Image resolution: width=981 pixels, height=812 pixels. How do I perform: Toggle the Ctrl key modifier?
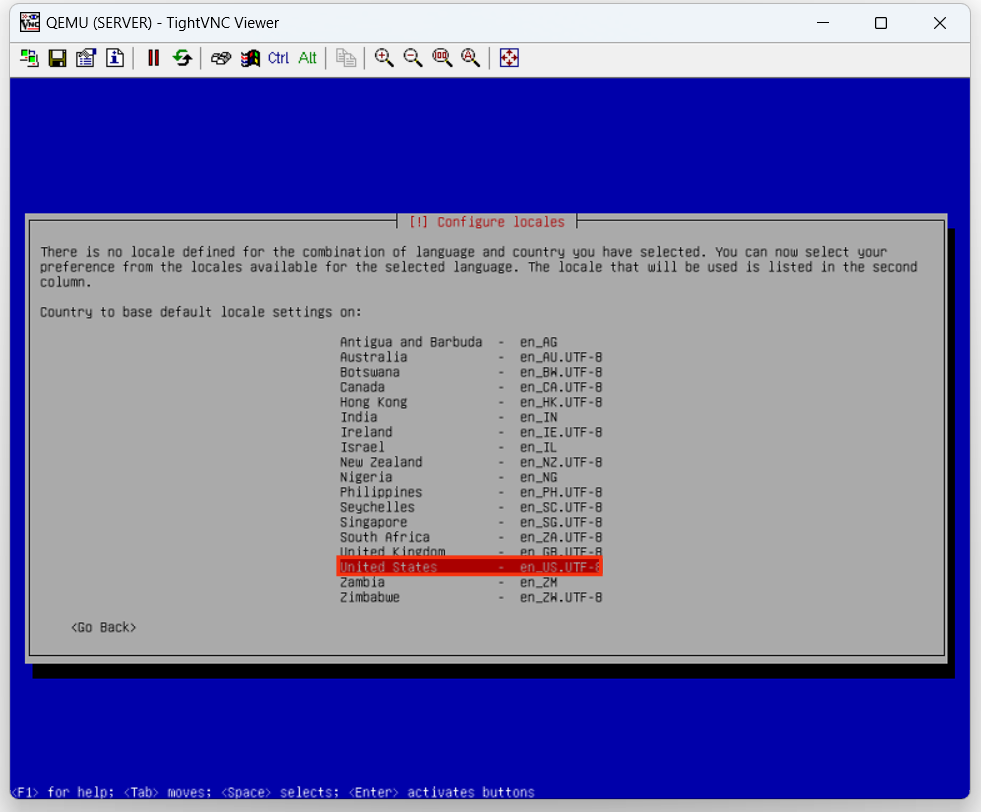click(x=278, y=58)
